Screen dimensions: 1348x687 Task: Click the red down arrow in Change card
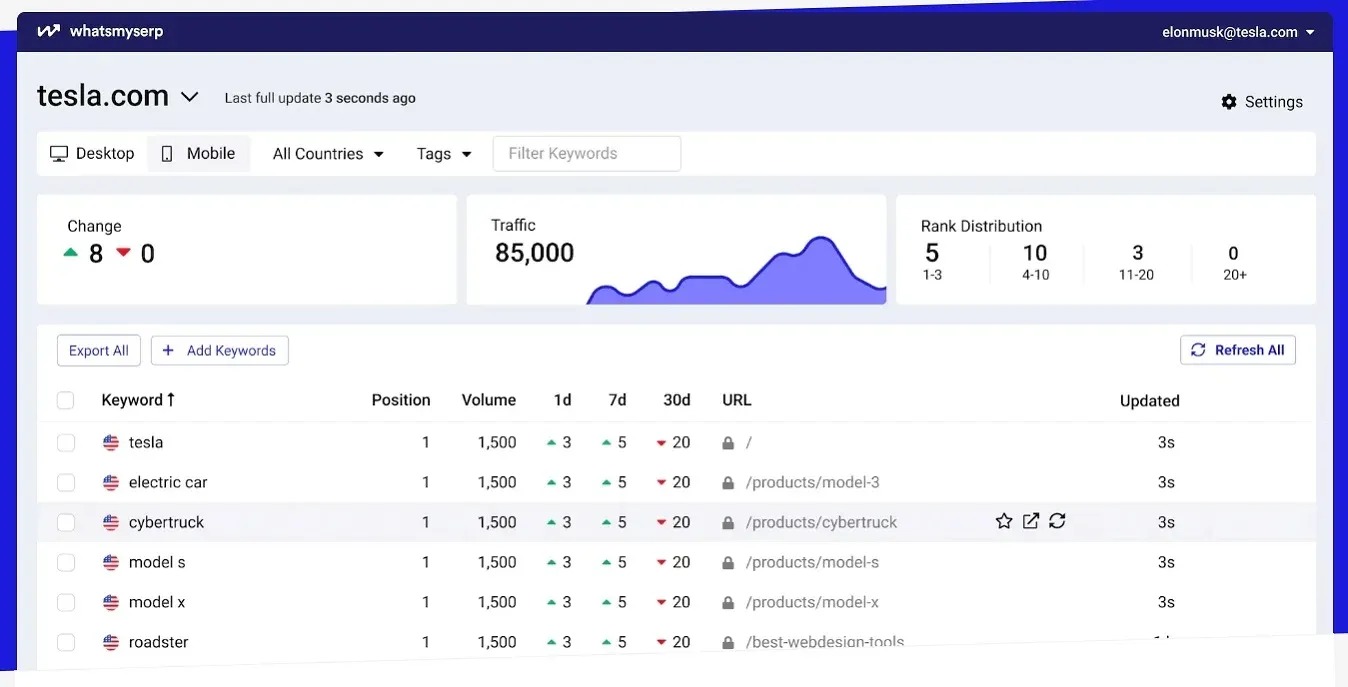click(x=123, y=253)
